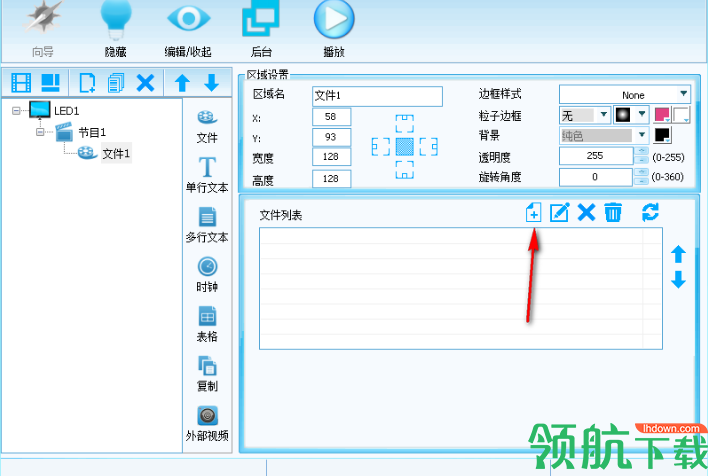The image size is (708, 476).
Task: Move file up in the file list
Action: 678,254
